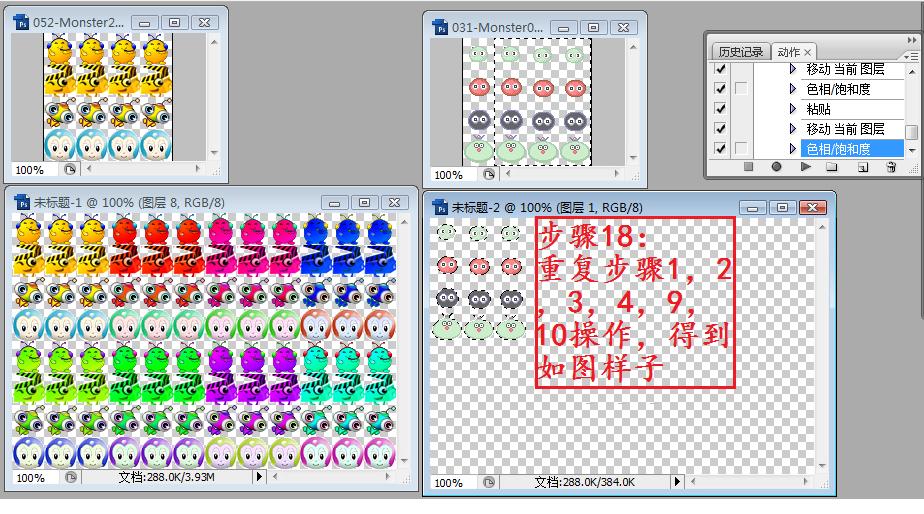Toggle dialog box for highlighted 色相/饱和度 step
This screenshot has height=514, width=924.
coord(741,148)
